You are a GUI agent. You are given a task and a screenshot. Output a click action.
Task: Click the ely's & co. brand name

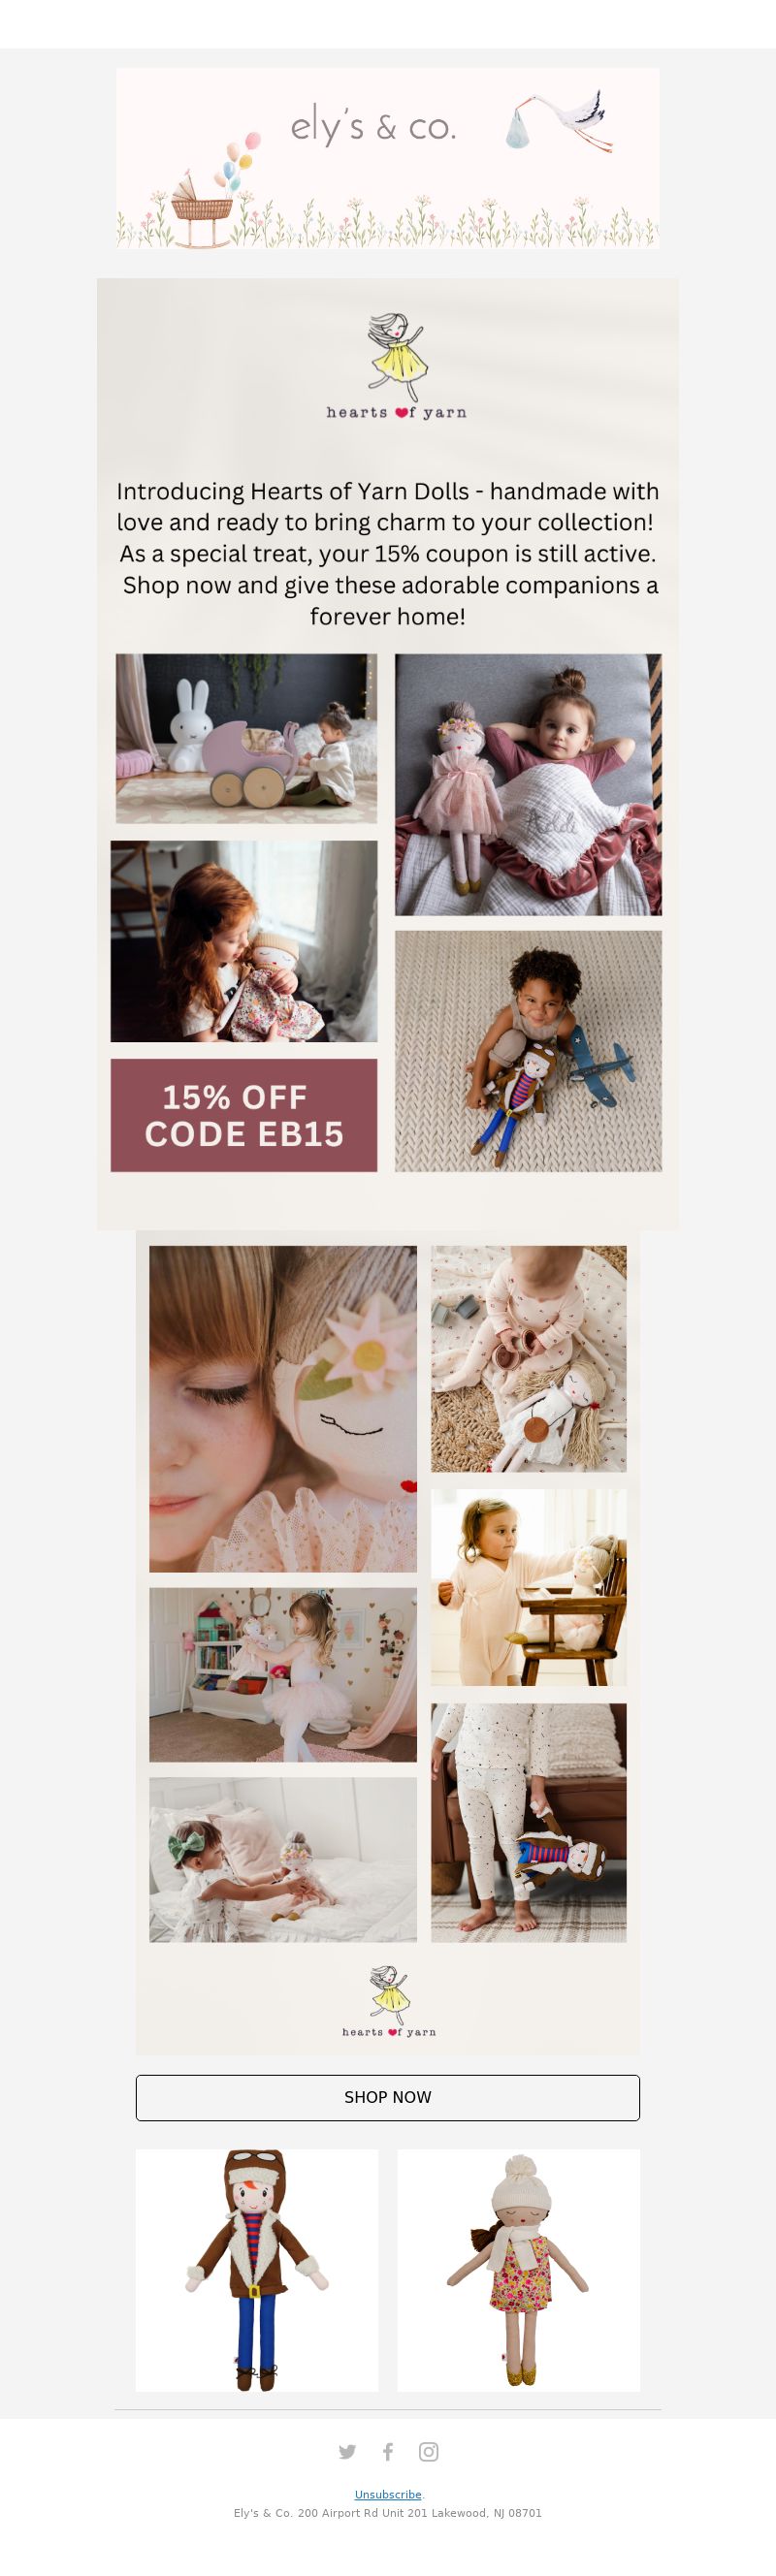373,127
